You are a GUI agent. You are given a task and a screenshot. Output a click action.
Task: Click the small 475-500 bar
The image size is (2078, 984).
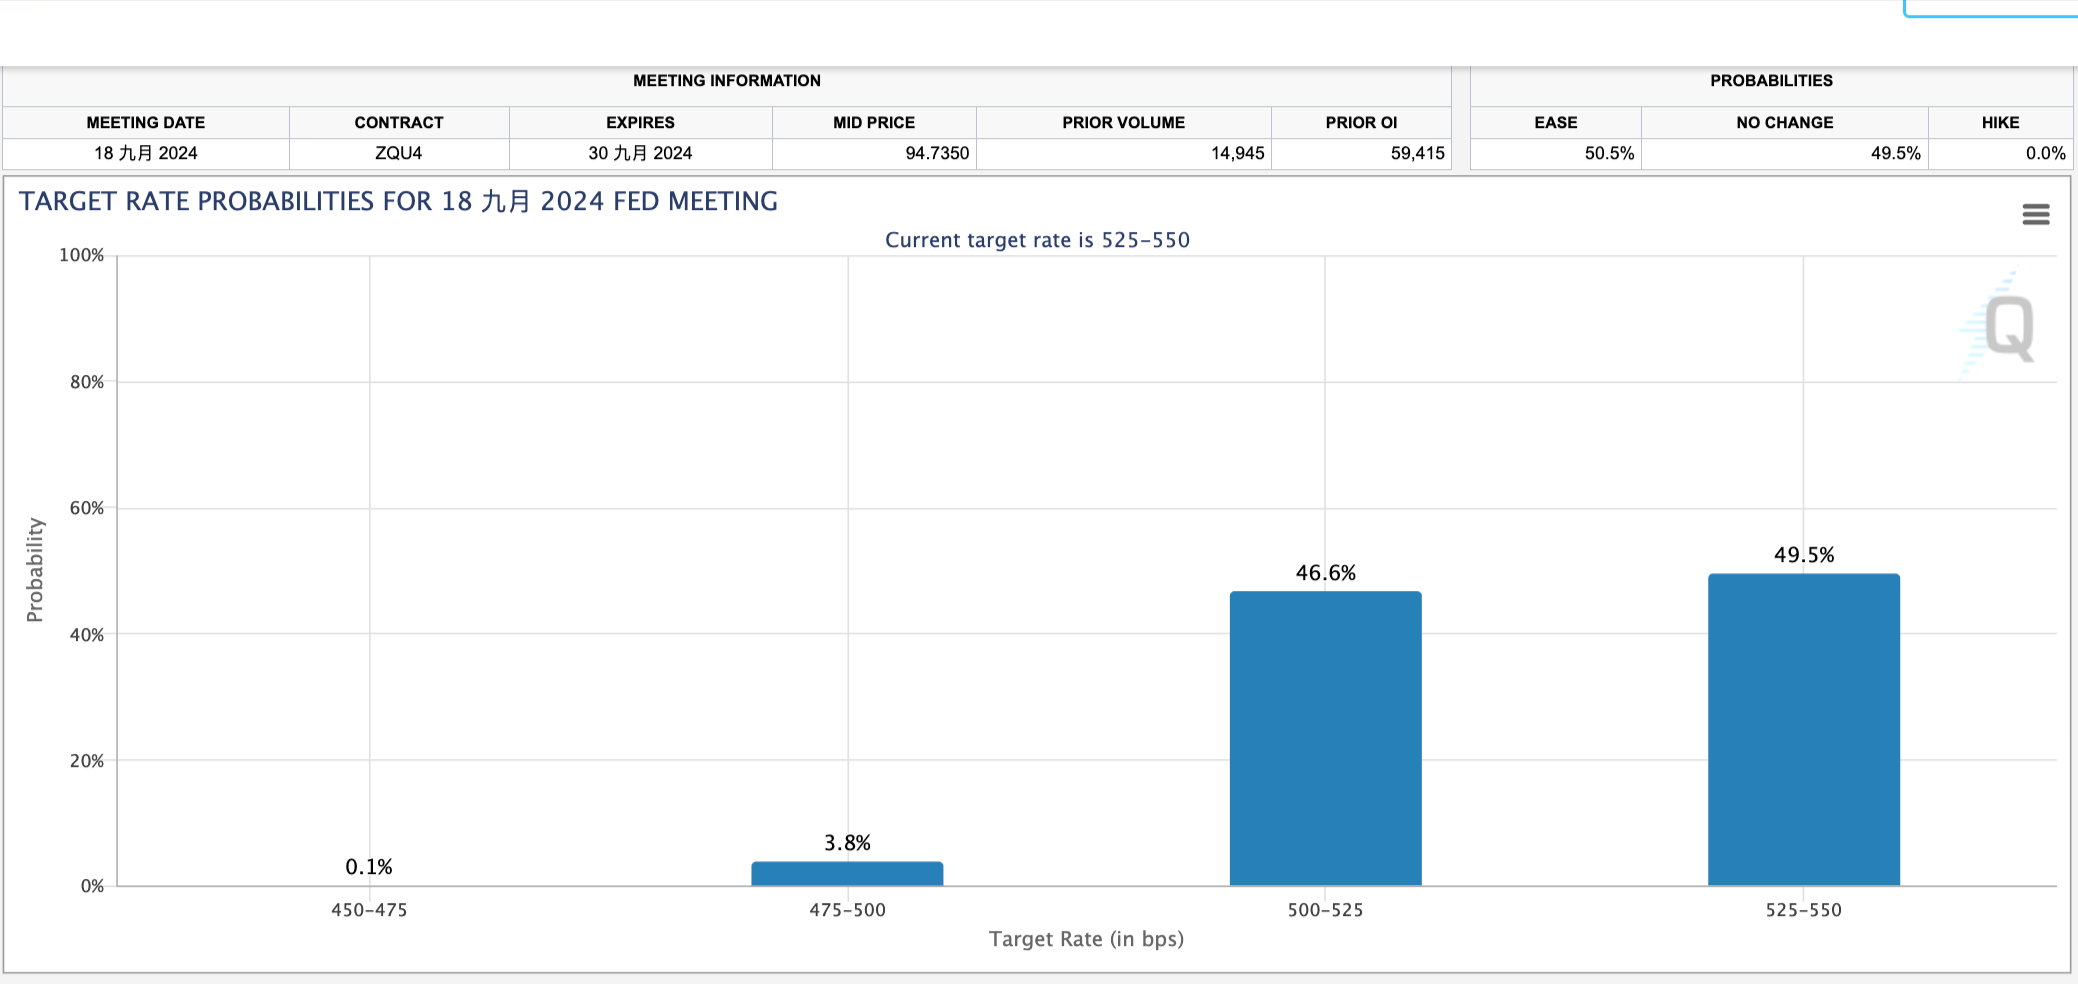847,874
